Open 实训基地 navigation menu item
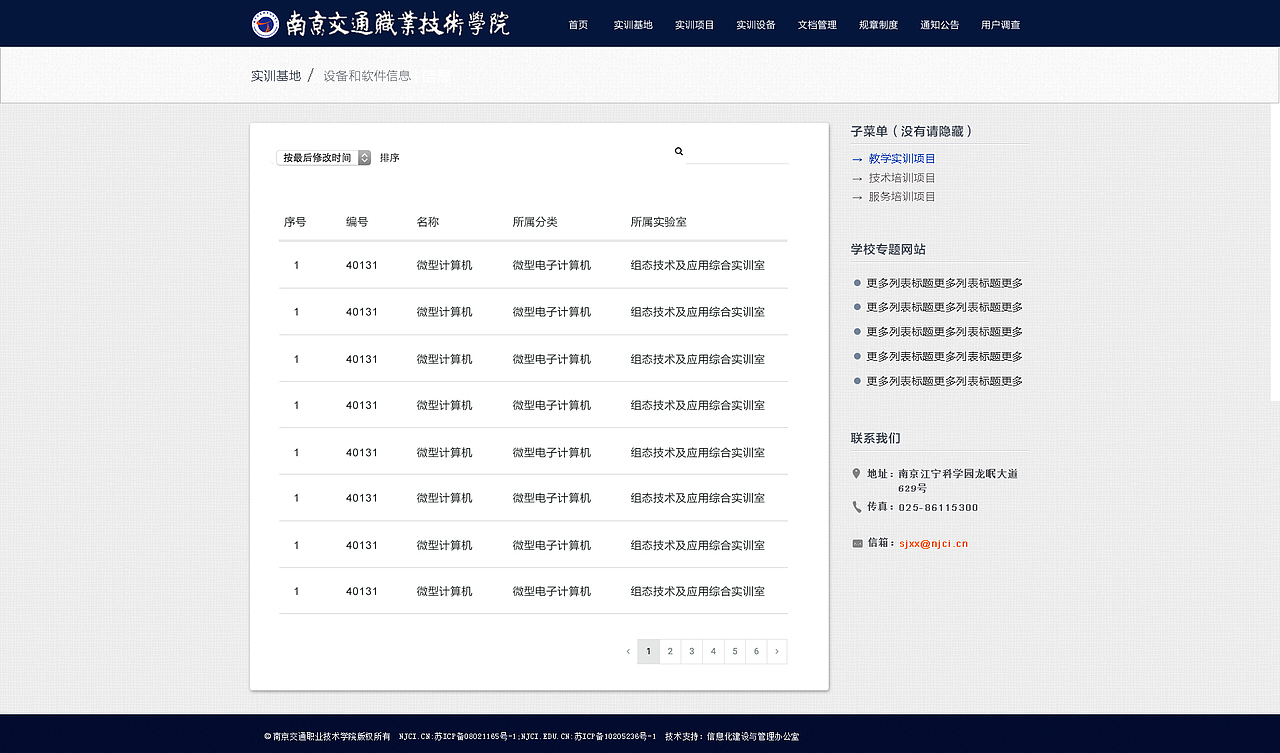Viewport: 1280px width, 753px height. 633,25
